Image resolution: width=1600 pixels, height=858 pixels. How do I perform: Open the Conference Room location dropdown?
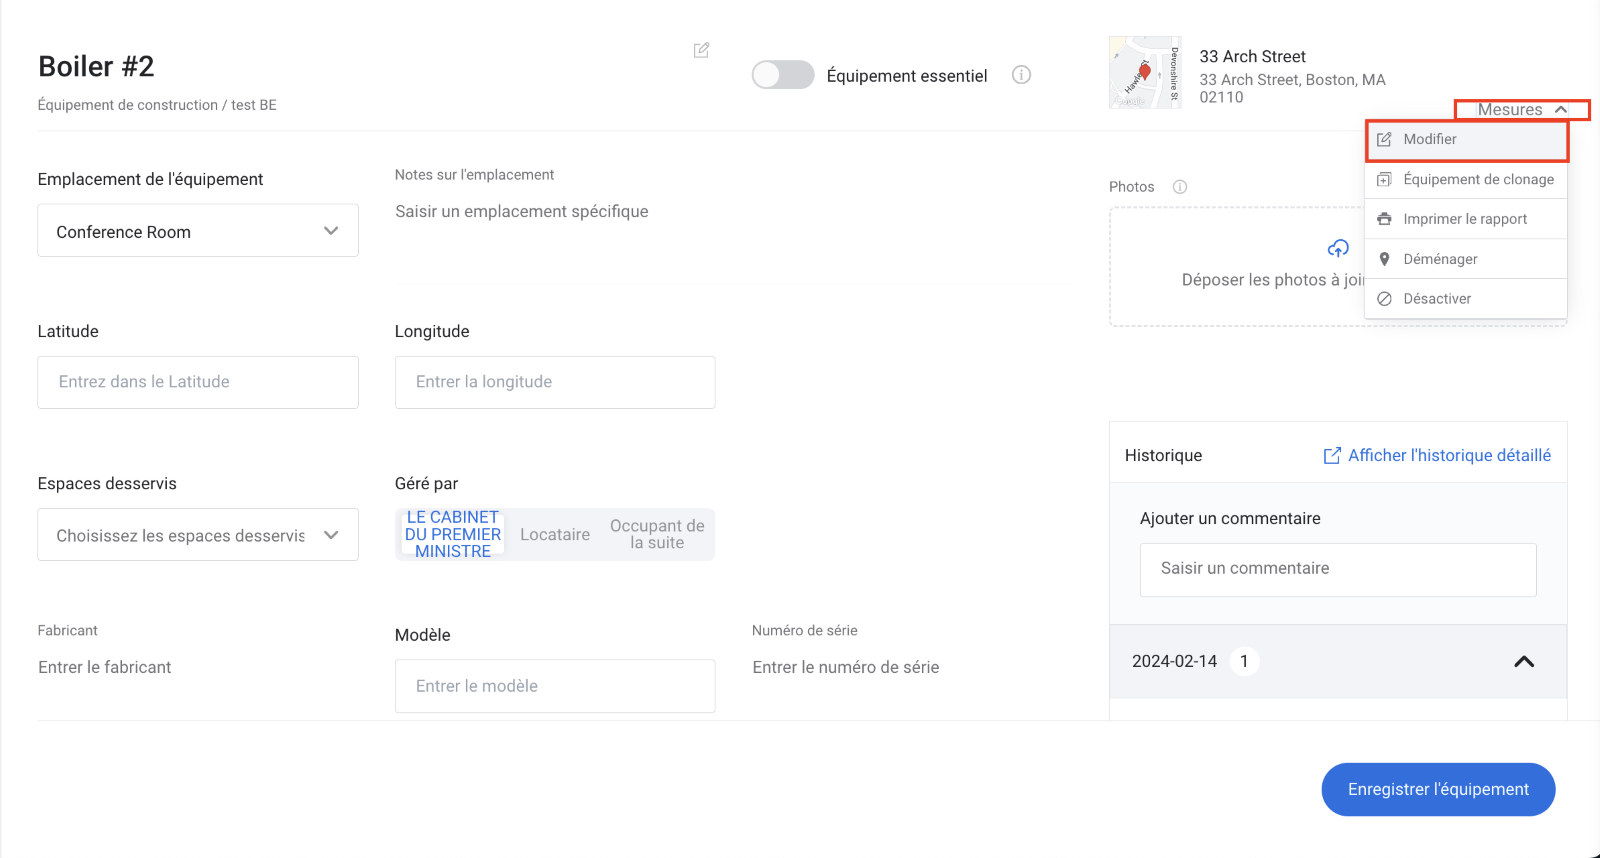(x=198, y=231)
